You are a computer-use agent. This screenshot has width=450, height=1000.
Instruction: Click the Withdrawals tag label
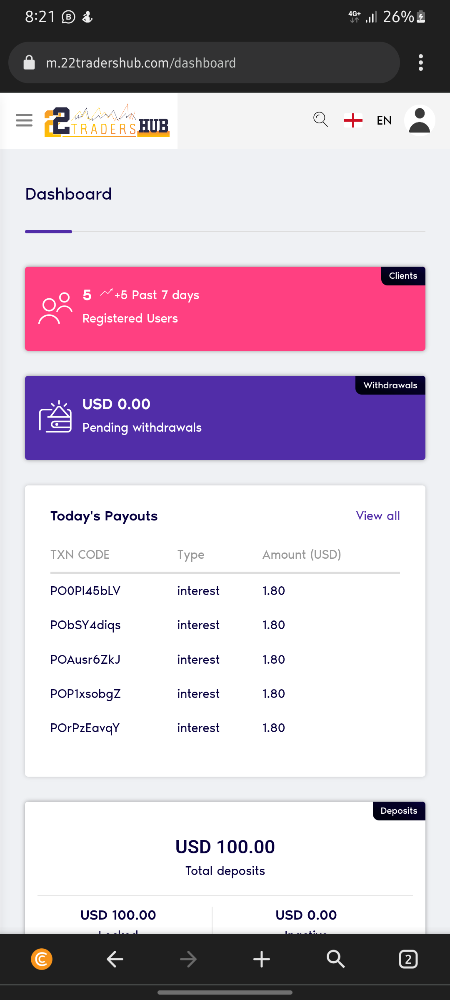click(390, 385)
